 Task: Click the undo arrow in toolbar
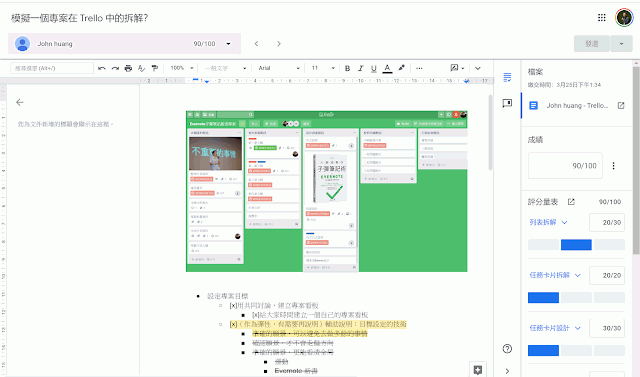click(x=102, y=68)
